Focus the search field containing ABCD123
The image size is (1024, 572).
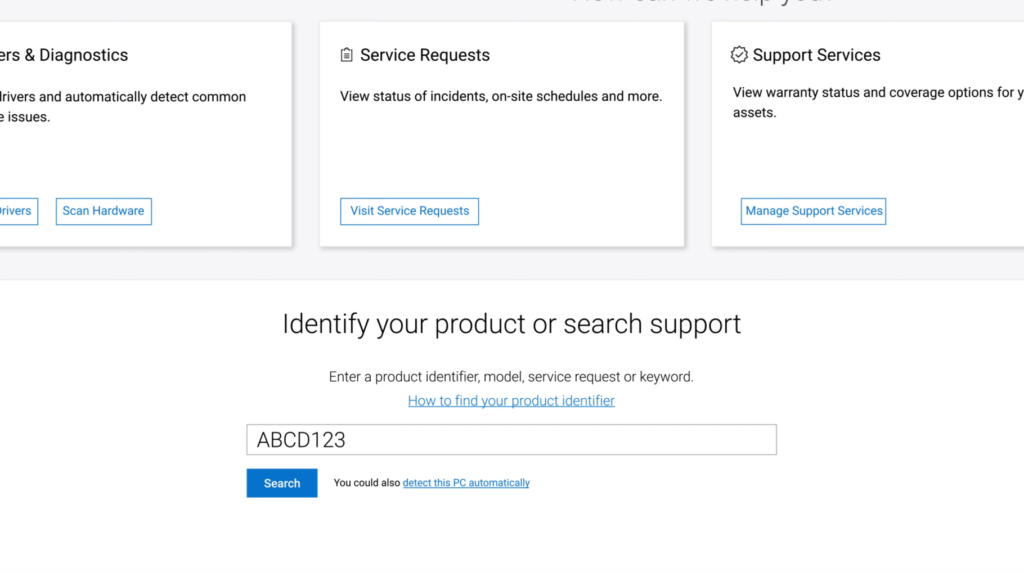[x=511, y=440]
